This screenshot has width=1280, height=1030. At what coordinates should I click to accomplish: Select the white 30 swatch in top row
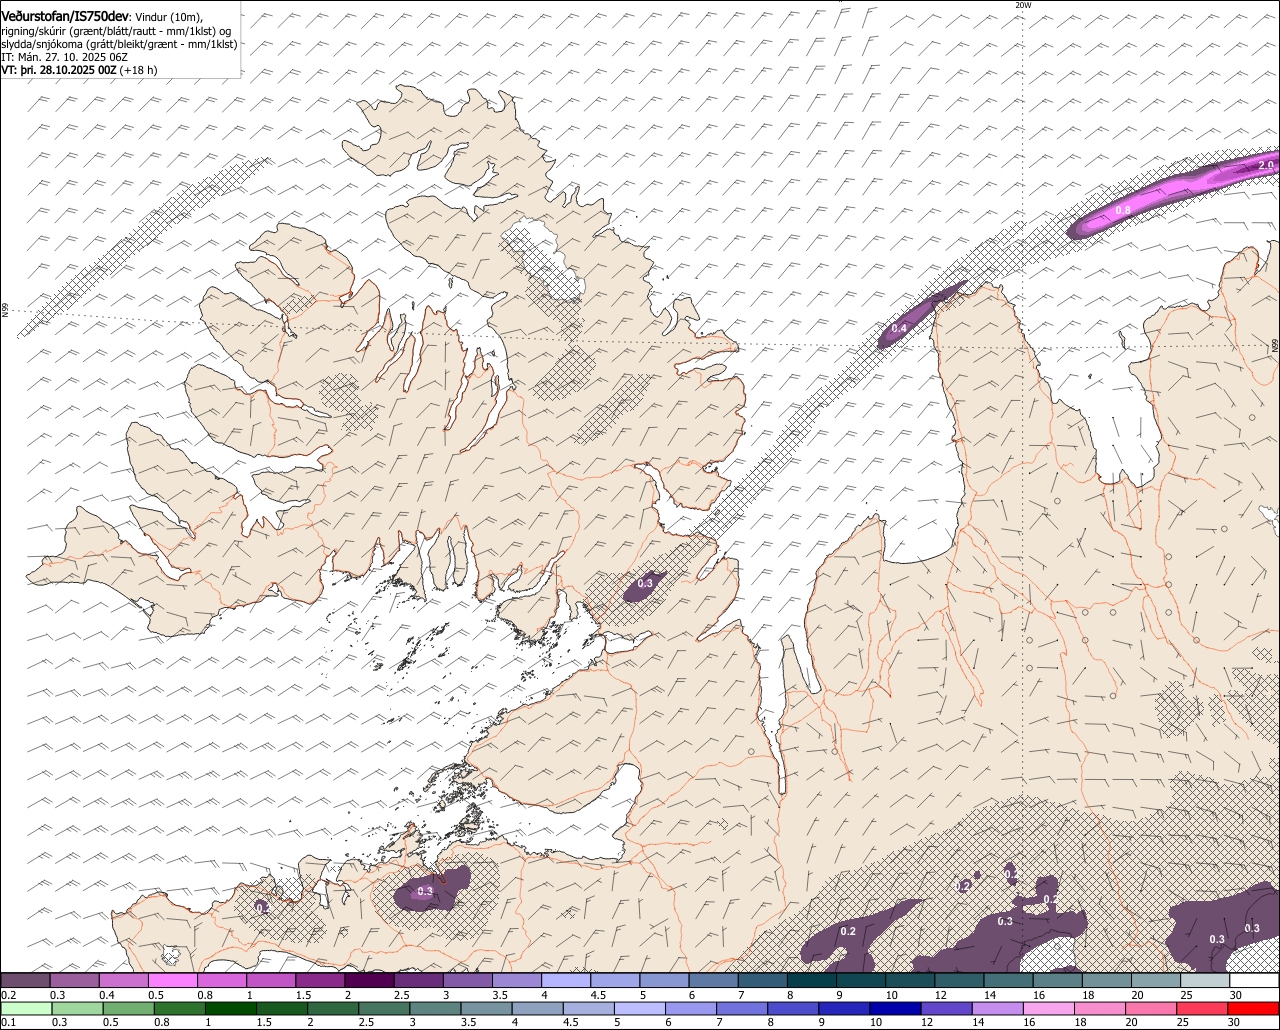[x=1254, y=980]
